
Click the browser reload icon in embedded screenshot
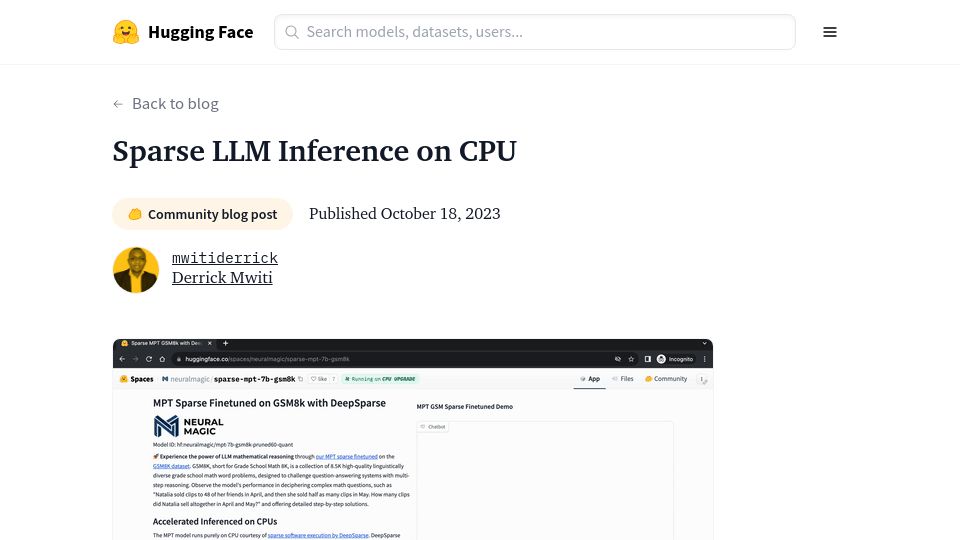[x=149, y=359]
